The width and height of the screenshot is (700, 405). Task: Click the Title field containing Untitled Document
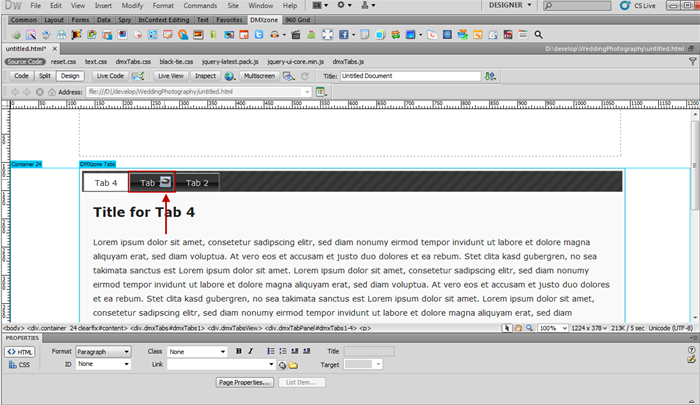(408, 75)
